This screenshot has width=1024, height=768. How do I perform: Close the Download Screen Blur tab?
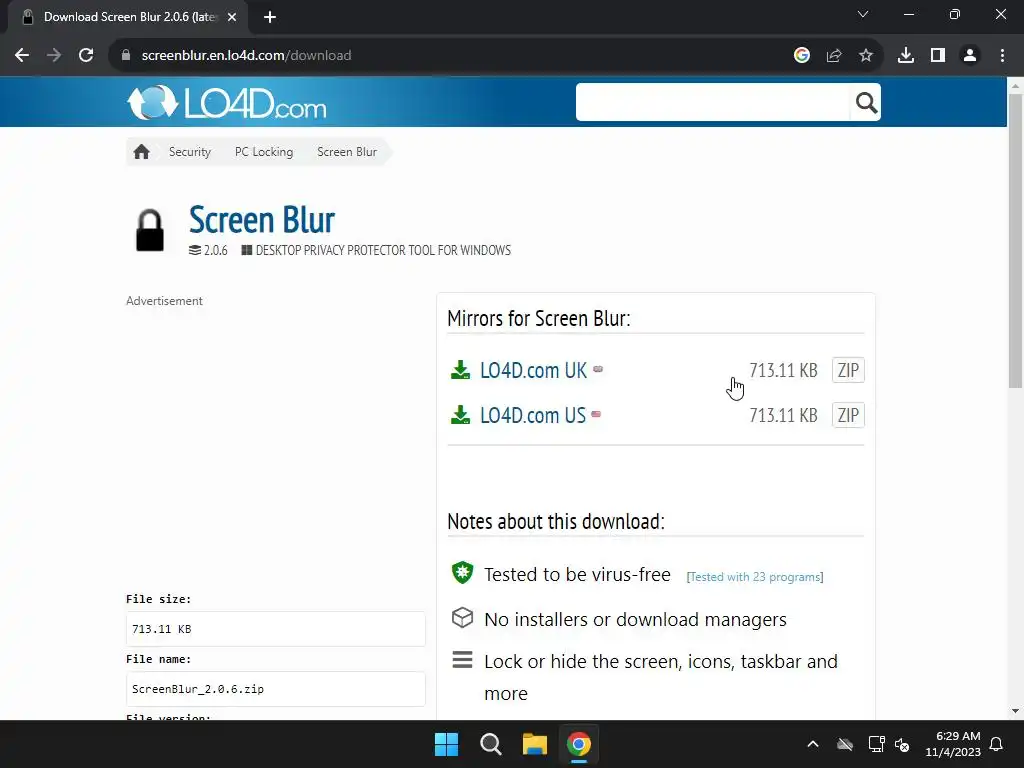pos(232,18)
